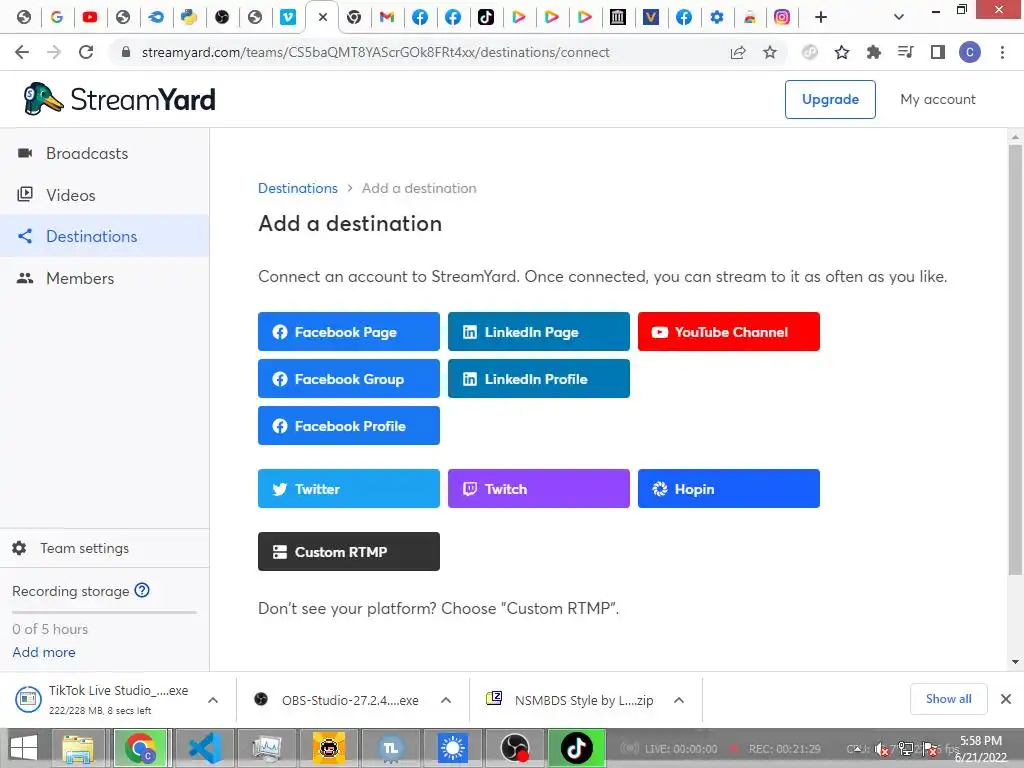Image resolution: width=1024 pixels, height=768 pixels.
Task: Open the Windows Start menu
Action: (x=24, y=748)
